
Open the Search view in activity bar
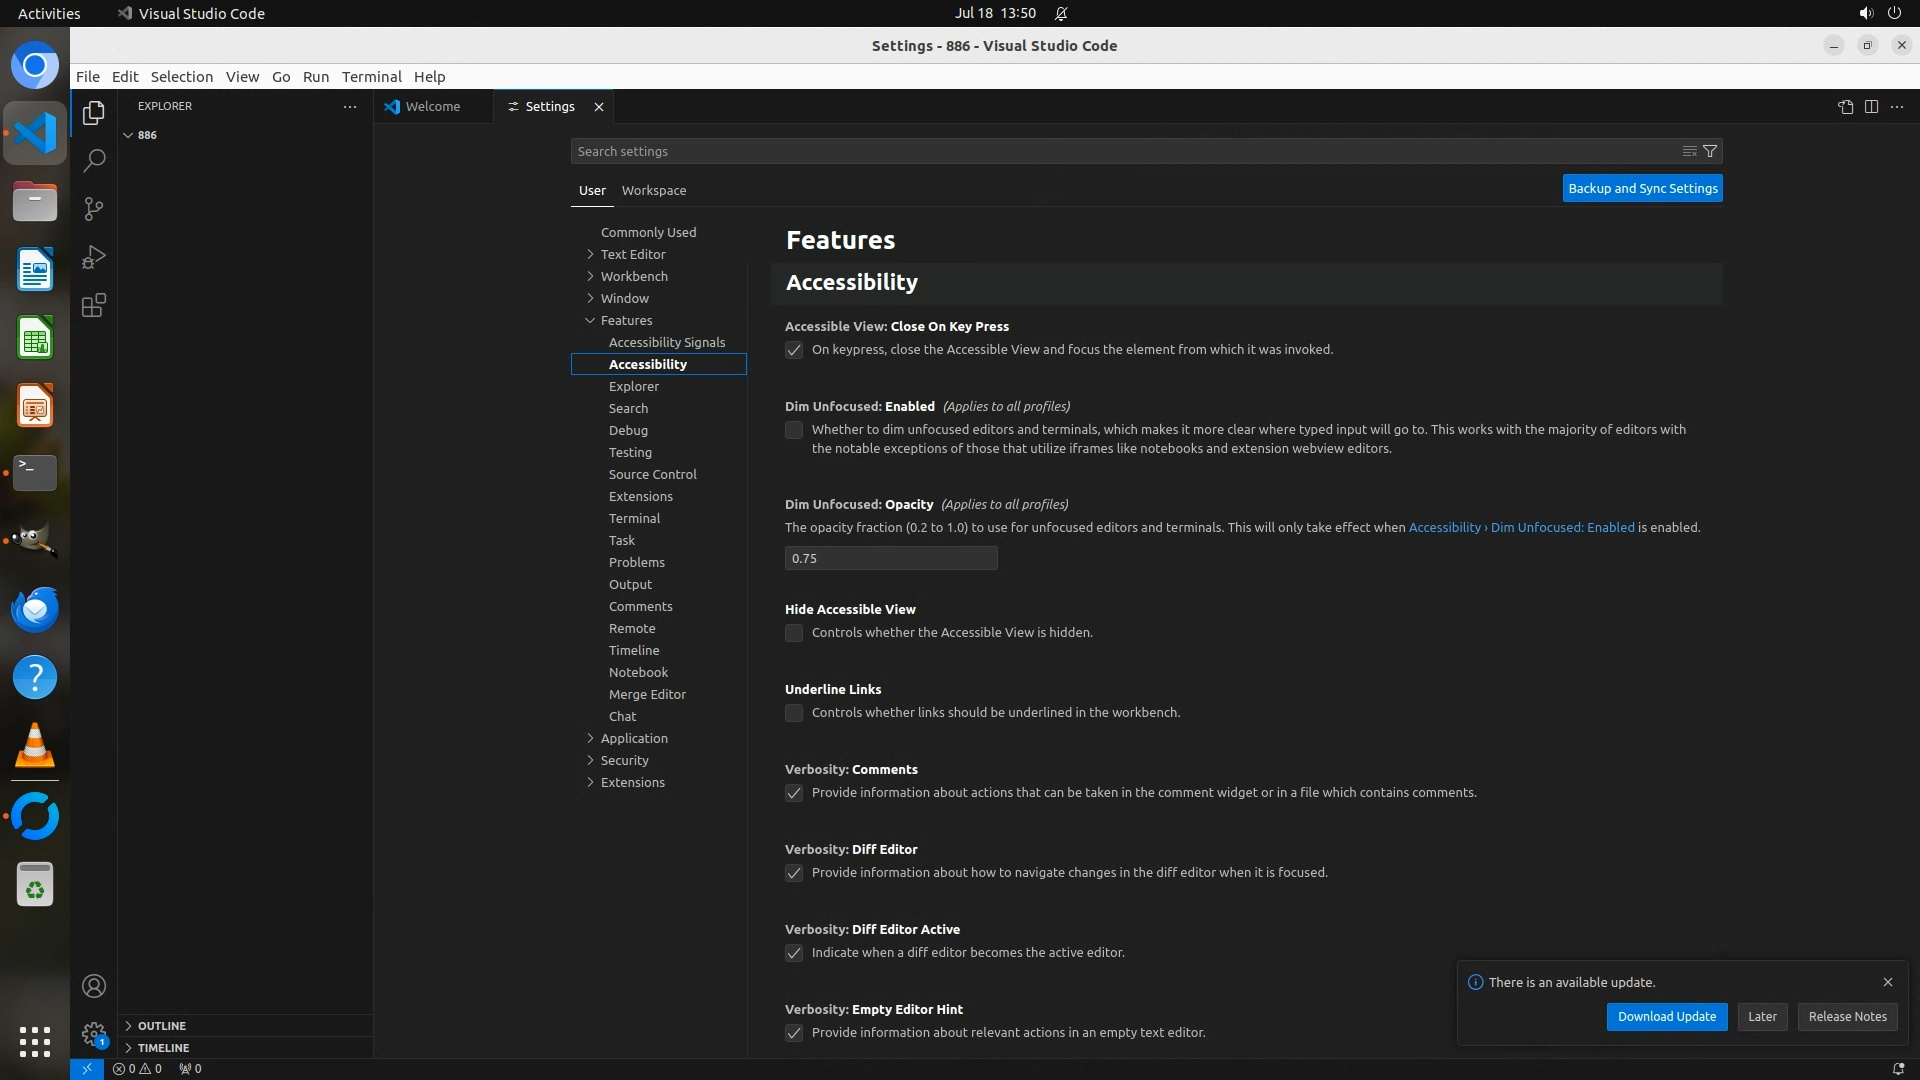(x=94, y=161)
